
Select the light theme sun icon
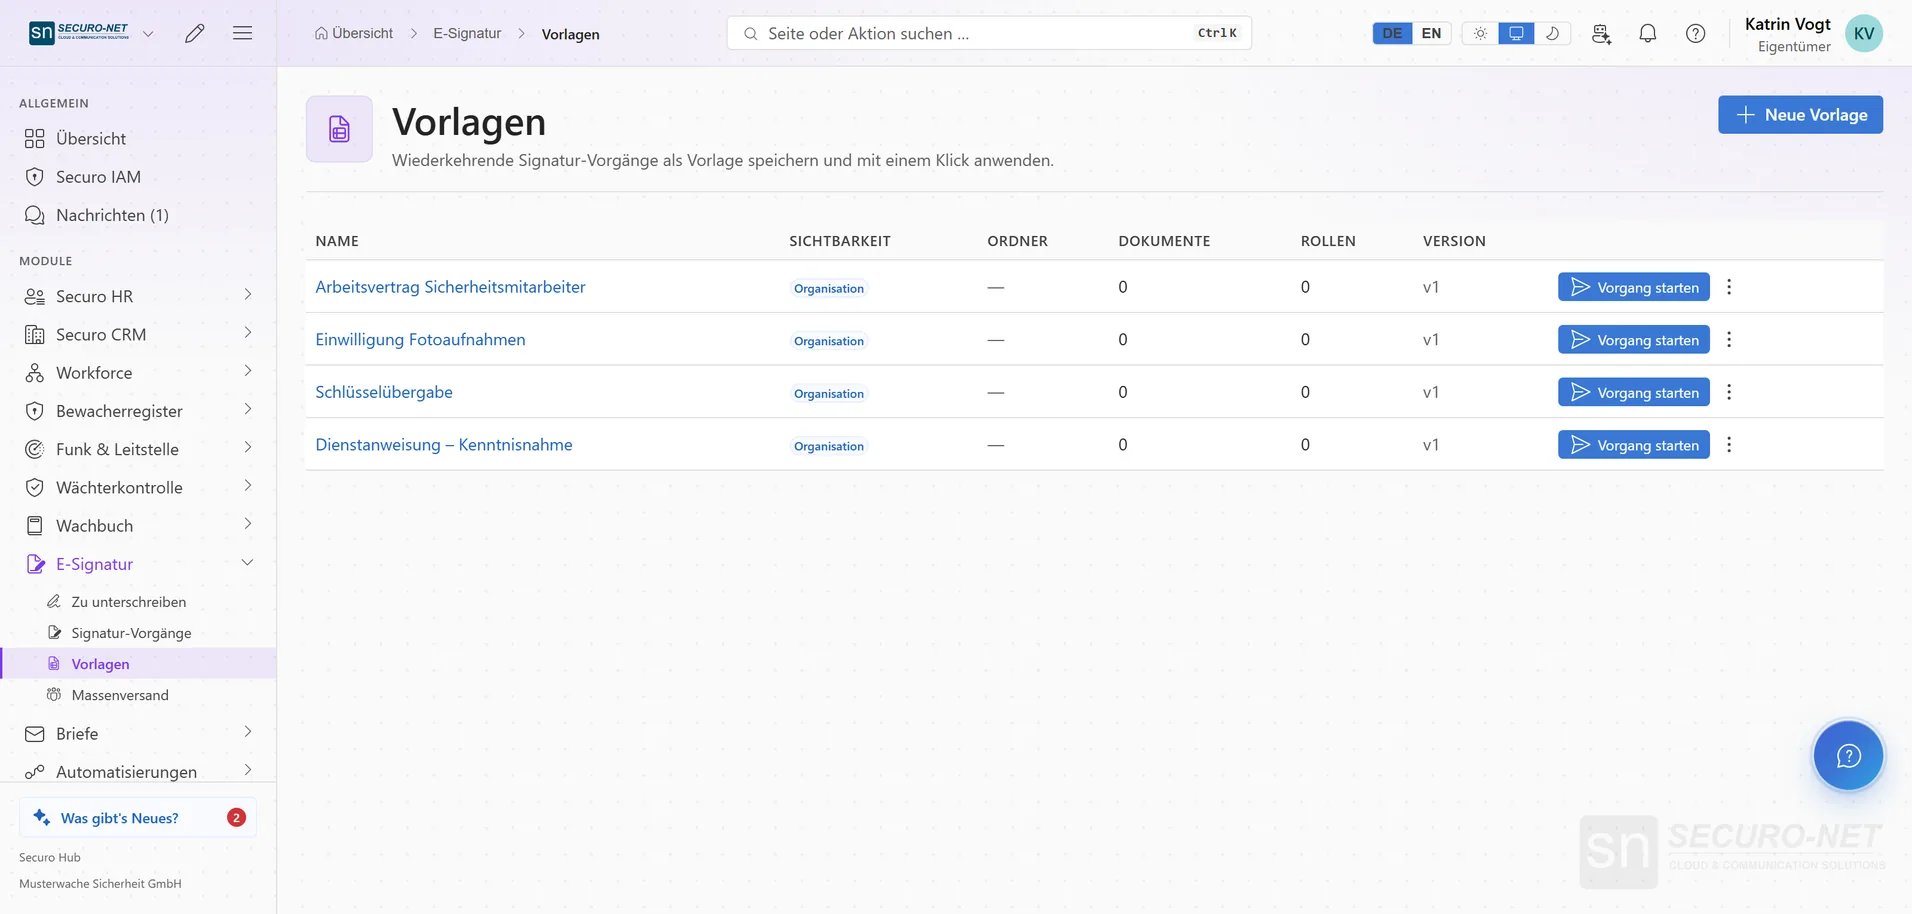pyautogui.click(x=1480, y=33)
